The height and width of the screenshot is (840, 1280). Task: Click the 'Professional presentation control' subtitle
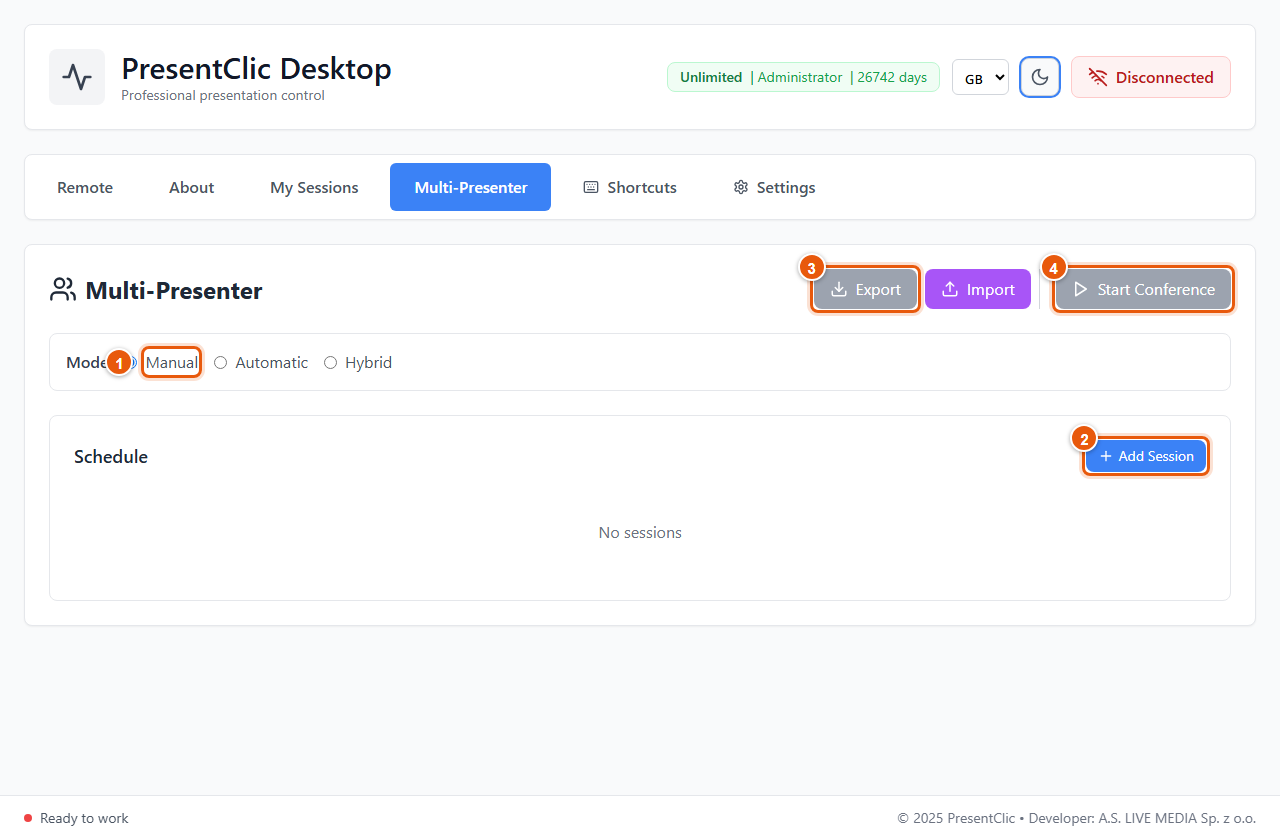[223, 96]
